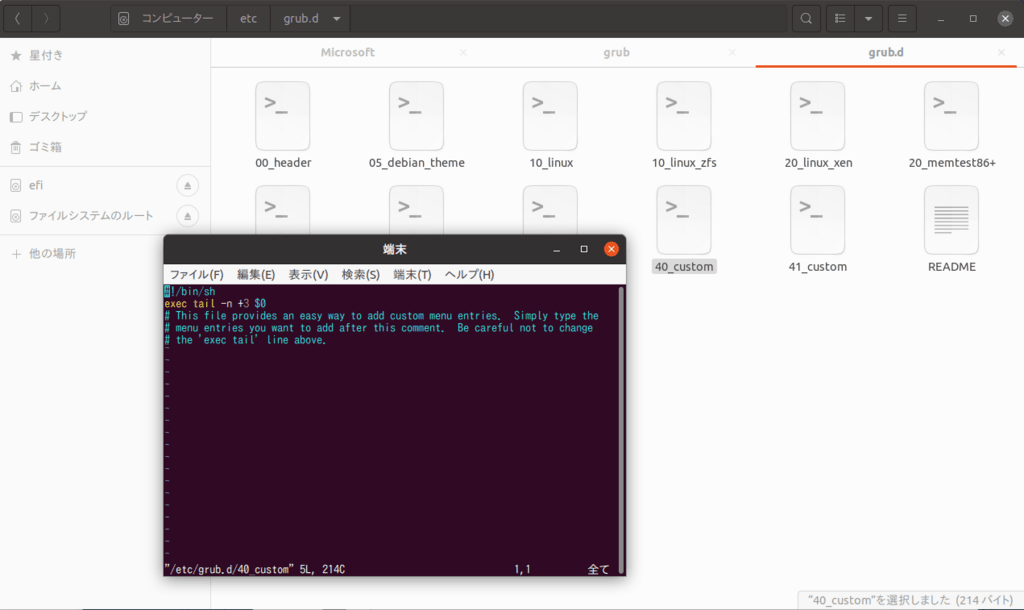Viewport: 1024px width, 610px height.
Task: Switch to the grub tab
Action: 616,52
